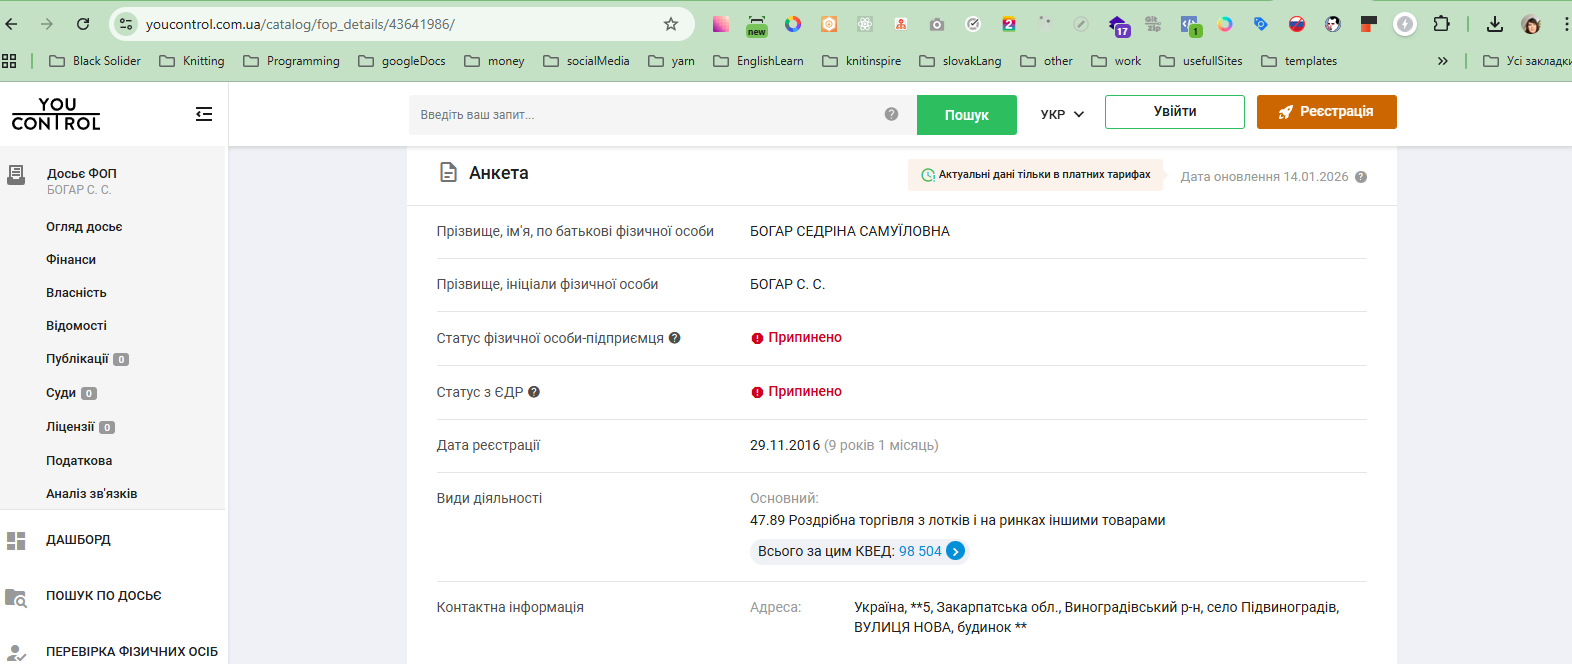Image resolution: width=1572 pixels, height=664 pixels.
Task: Click the YouControl logo
Action: pyautogui.click(x=56, y=114)
